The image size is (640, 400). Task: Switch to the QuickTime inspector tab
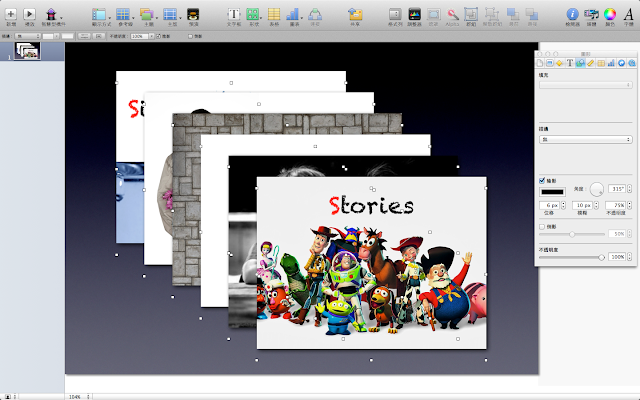point(631,63)
